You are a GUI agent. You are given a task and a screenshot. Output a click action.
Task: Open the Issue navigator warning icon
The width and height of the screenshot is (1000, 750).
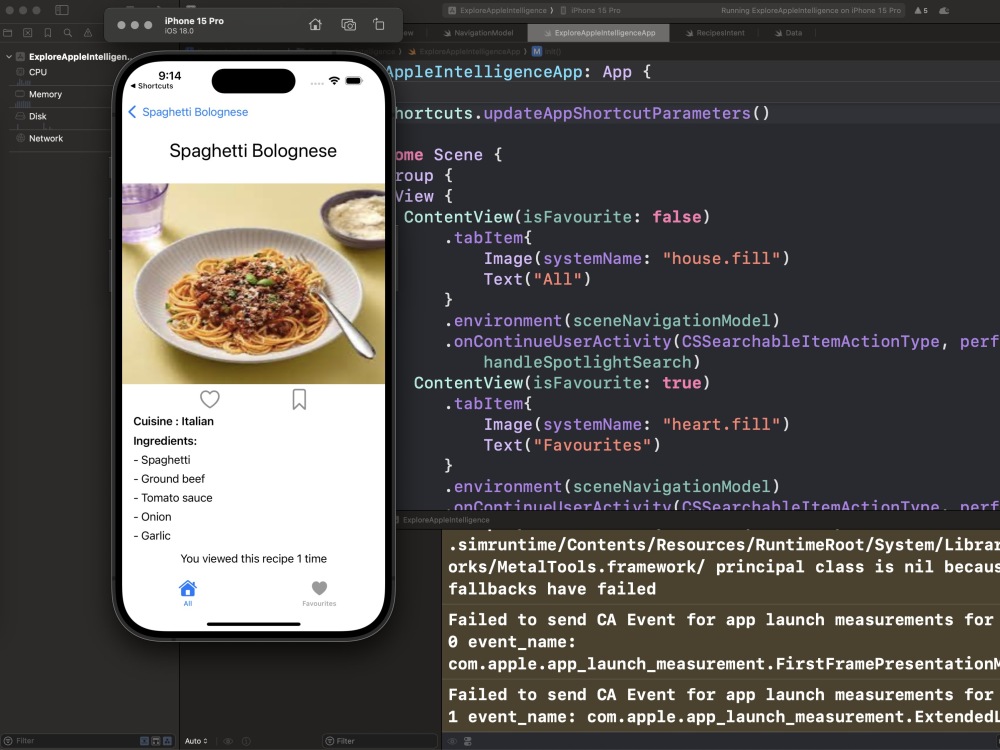click(x=88, y=33)
